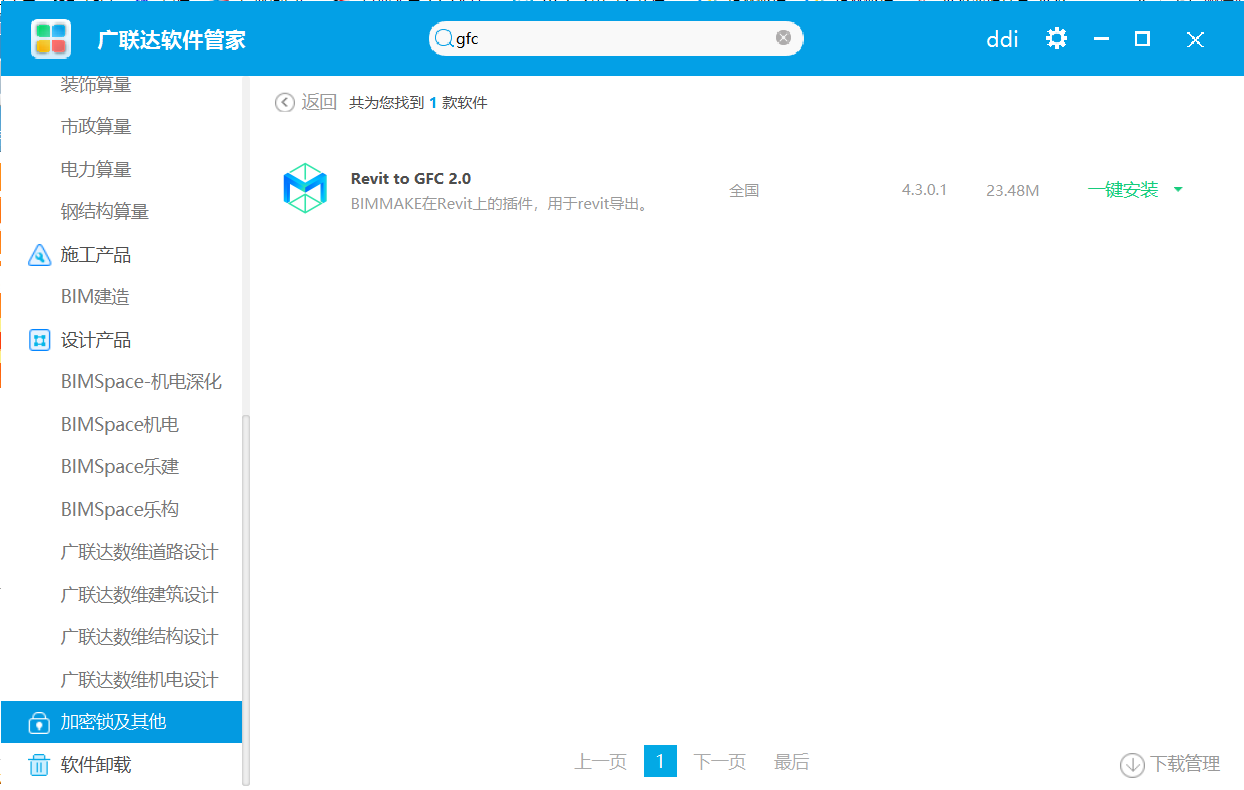Screen dimensions: 1244x790
Task: Click 一键安装 for Revit to GFC 2.0
Action: (x=1123, y=190)
